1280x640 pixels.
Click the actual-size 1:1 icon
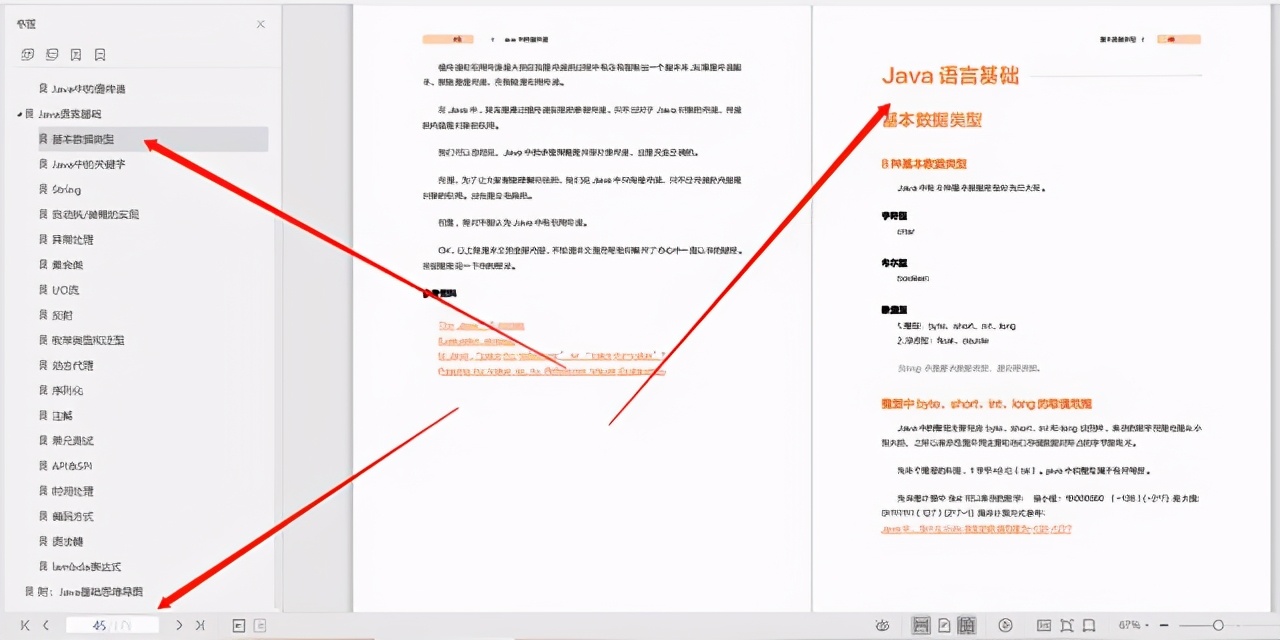tap(1044, 625)
